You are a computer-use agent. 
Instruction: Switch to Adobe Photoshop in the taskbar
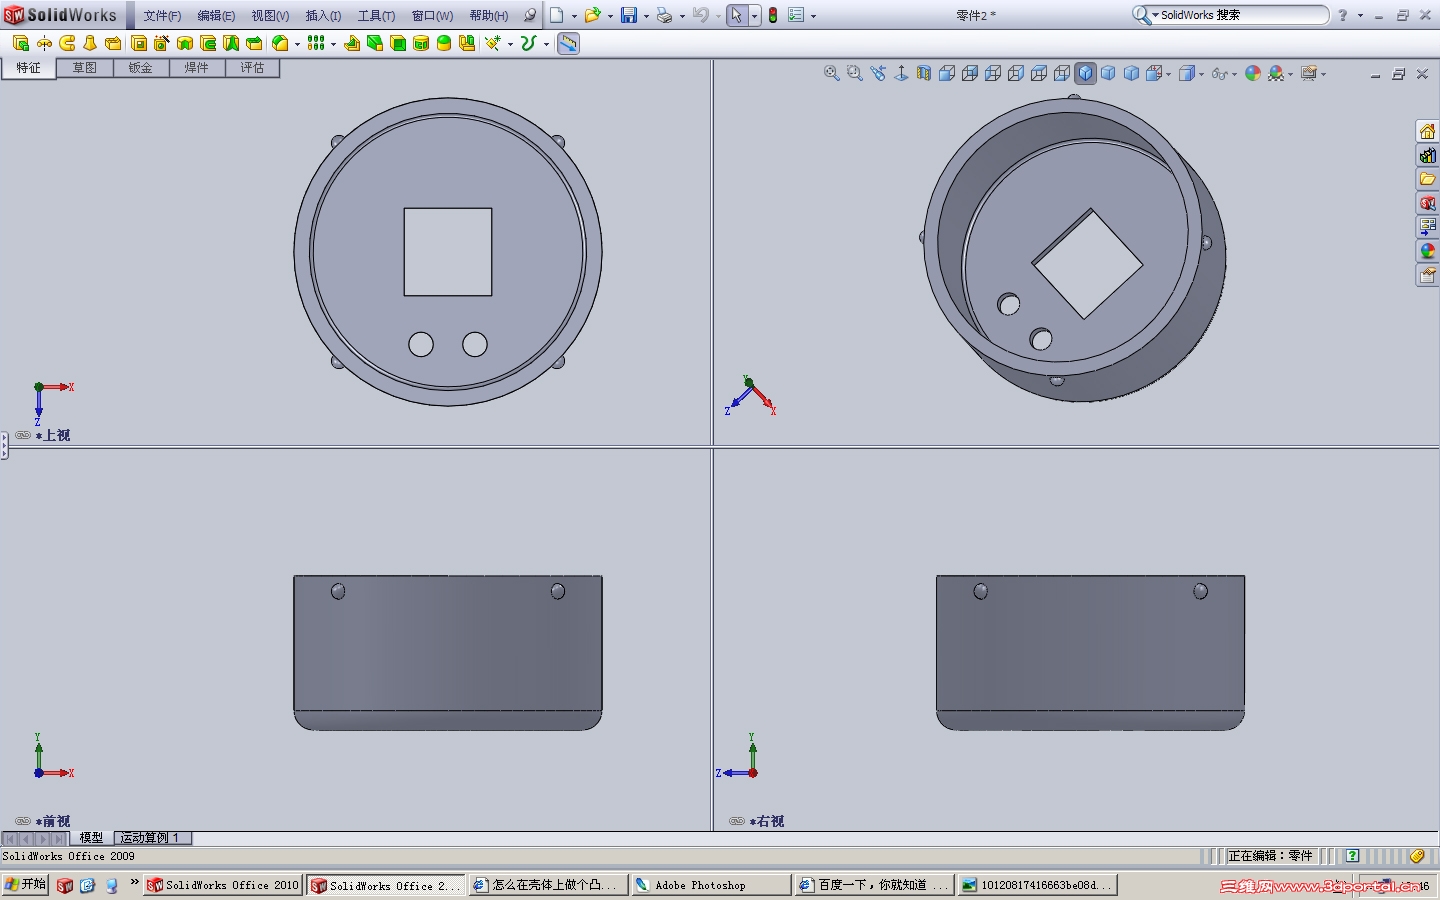click(711, 885)
